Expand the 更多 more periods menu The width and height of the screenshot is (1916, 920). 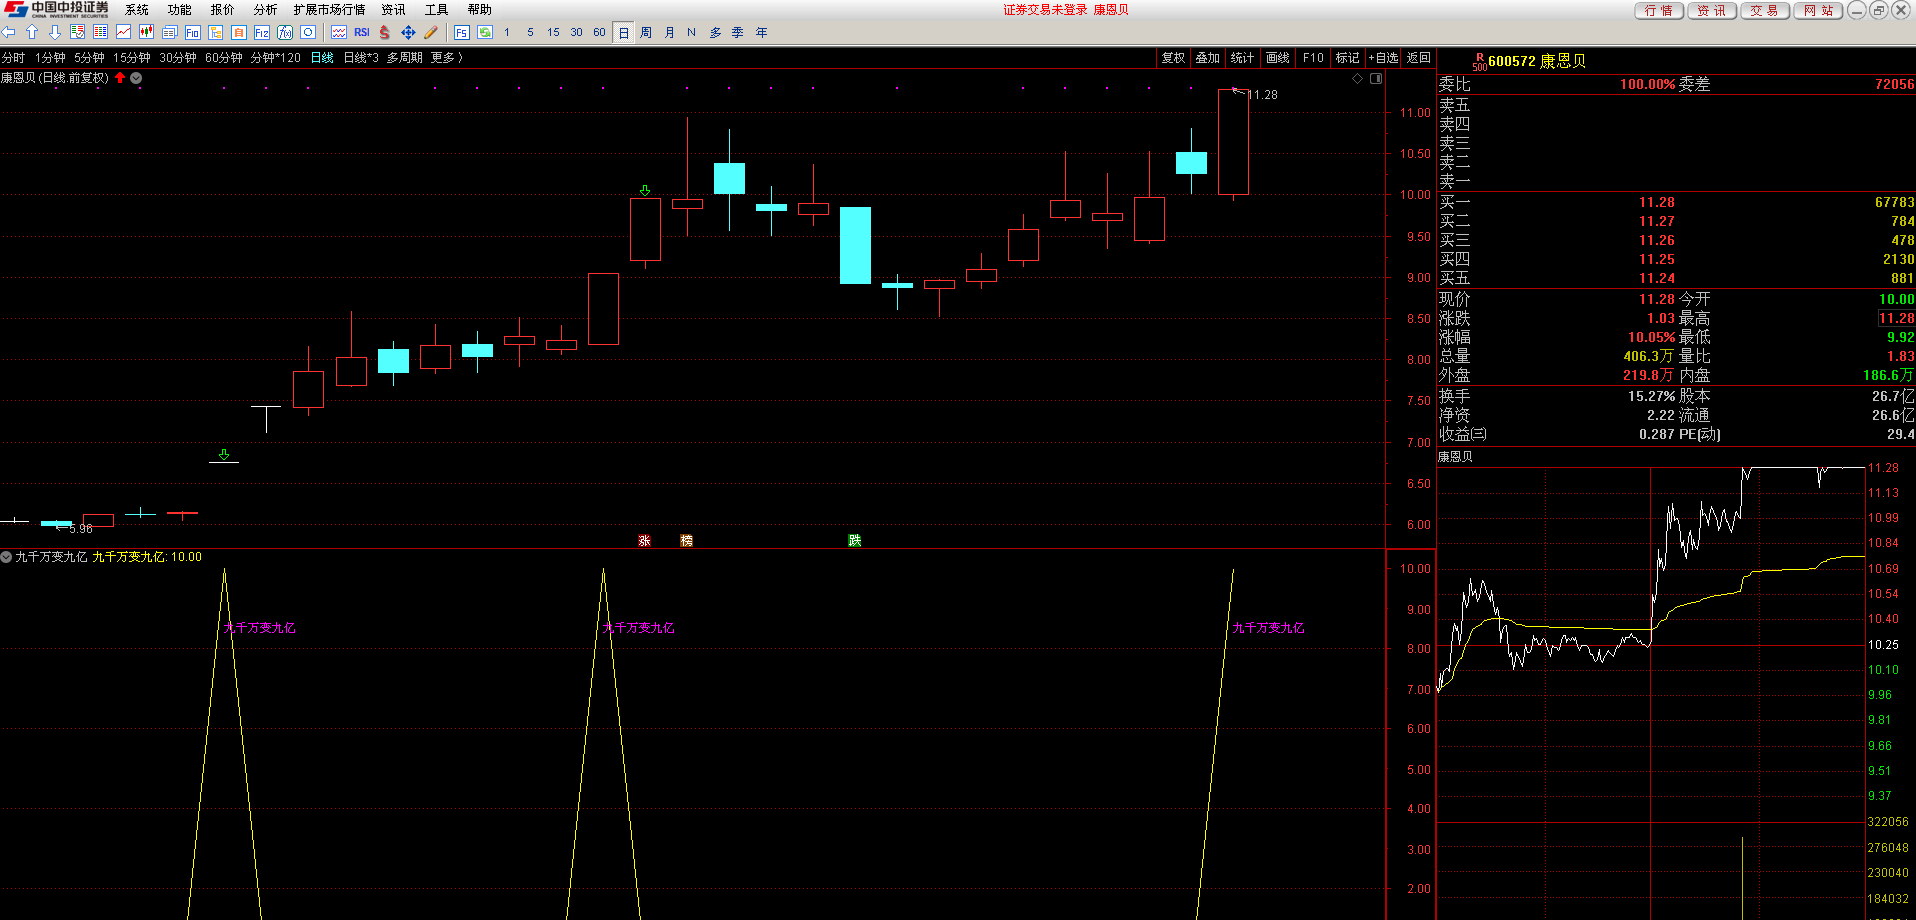pos(446,58)
